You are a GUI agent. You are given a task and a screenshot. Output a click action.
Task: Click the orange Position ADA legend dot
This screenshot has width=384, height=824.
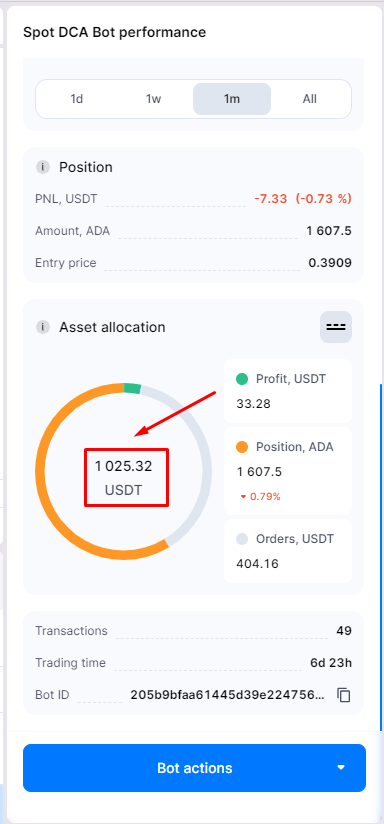pos(242,447)
